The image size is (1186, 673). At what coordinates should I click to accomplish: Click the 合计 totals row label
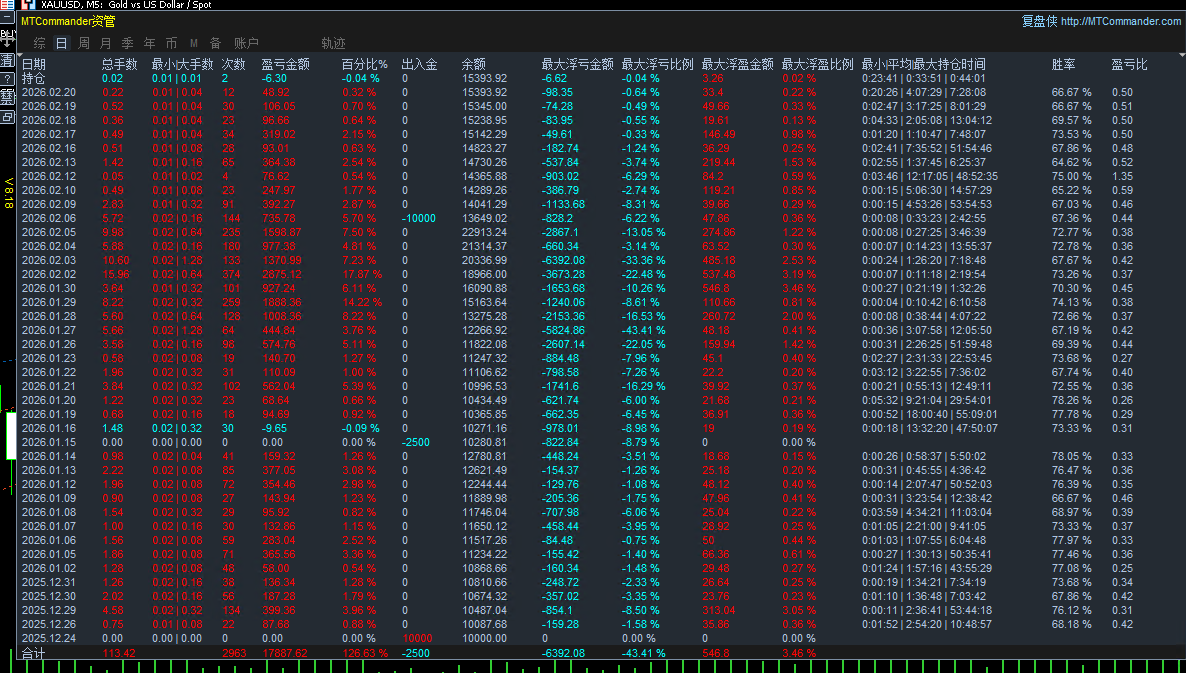[x=33, y=653]
